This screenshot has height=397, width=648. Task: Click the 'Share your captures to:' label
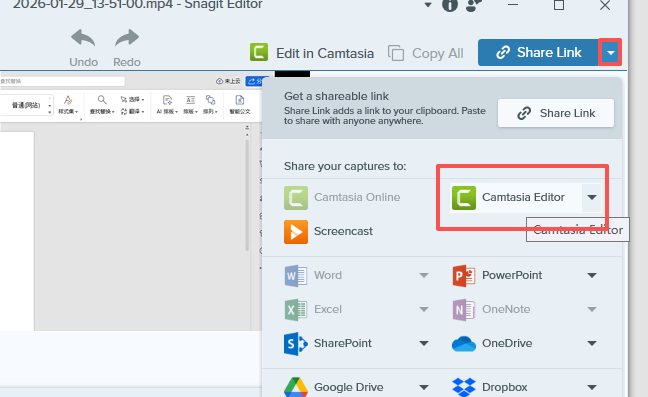345,166
